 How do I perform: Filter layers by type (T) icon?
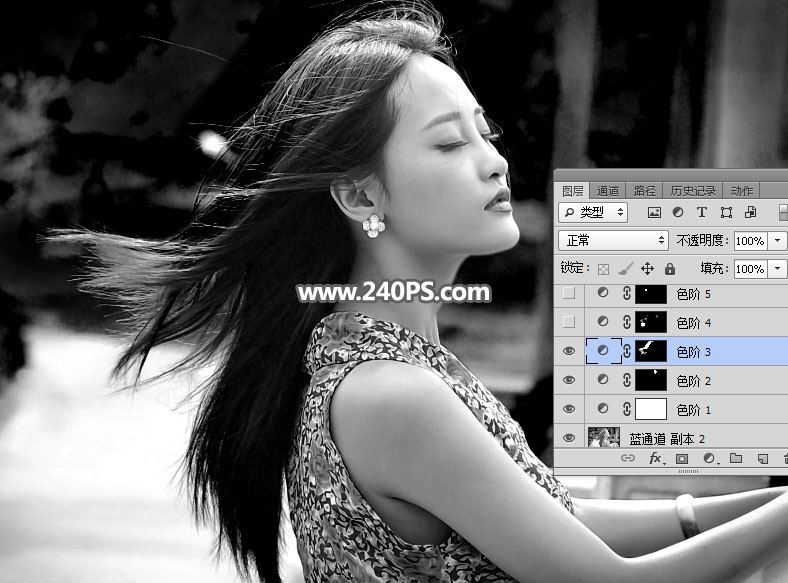click(702, 212)
